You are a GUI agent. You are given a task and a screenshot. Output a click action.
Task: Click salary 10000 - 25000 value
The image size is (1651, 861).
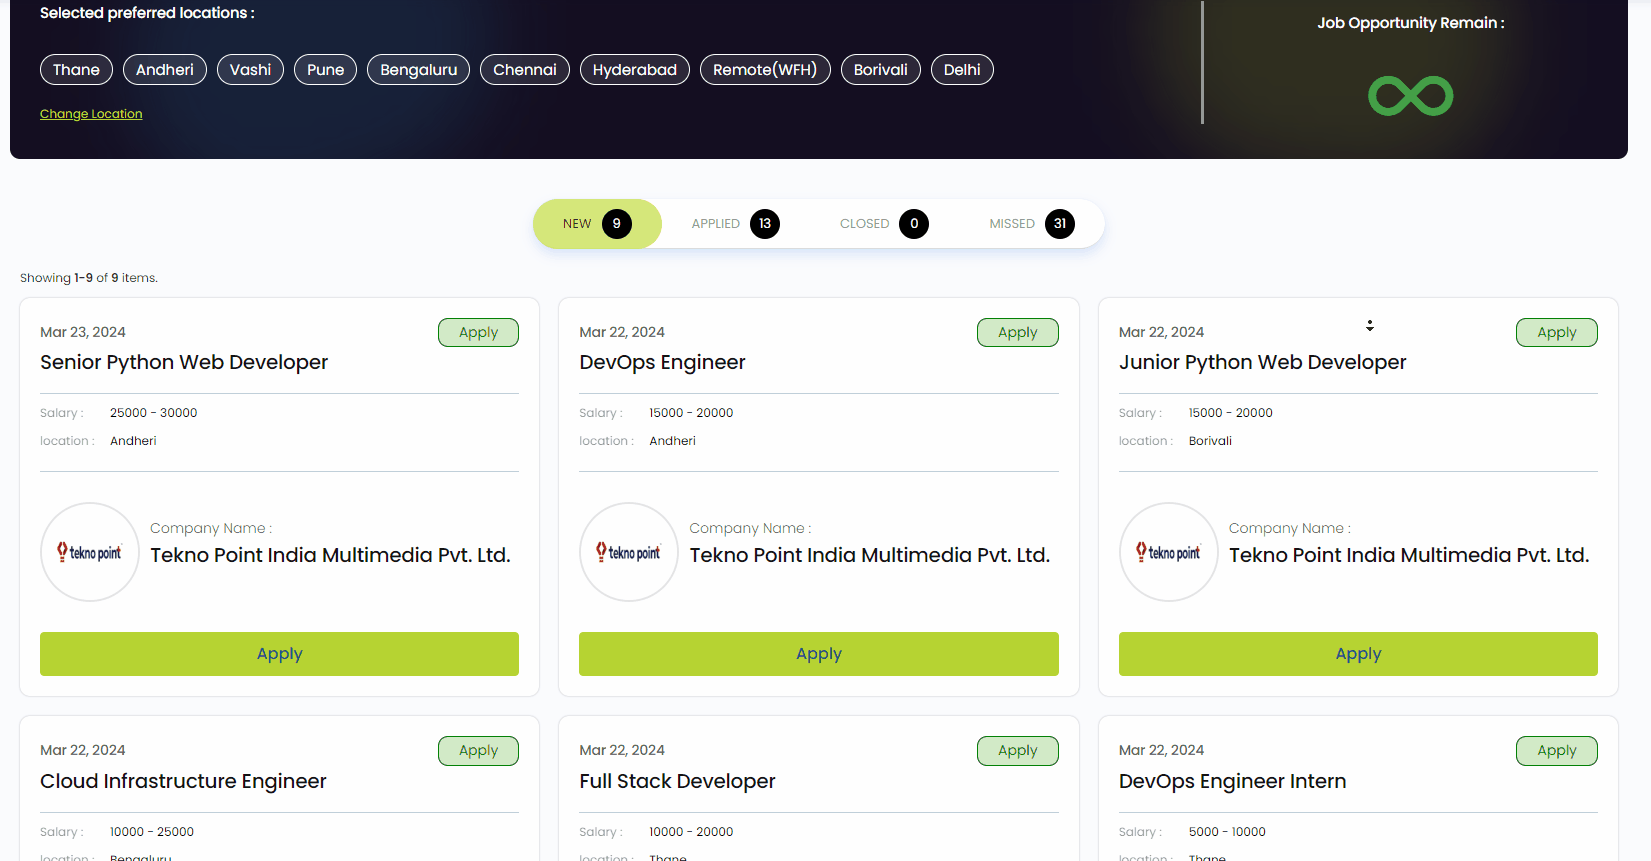(152, 832)
